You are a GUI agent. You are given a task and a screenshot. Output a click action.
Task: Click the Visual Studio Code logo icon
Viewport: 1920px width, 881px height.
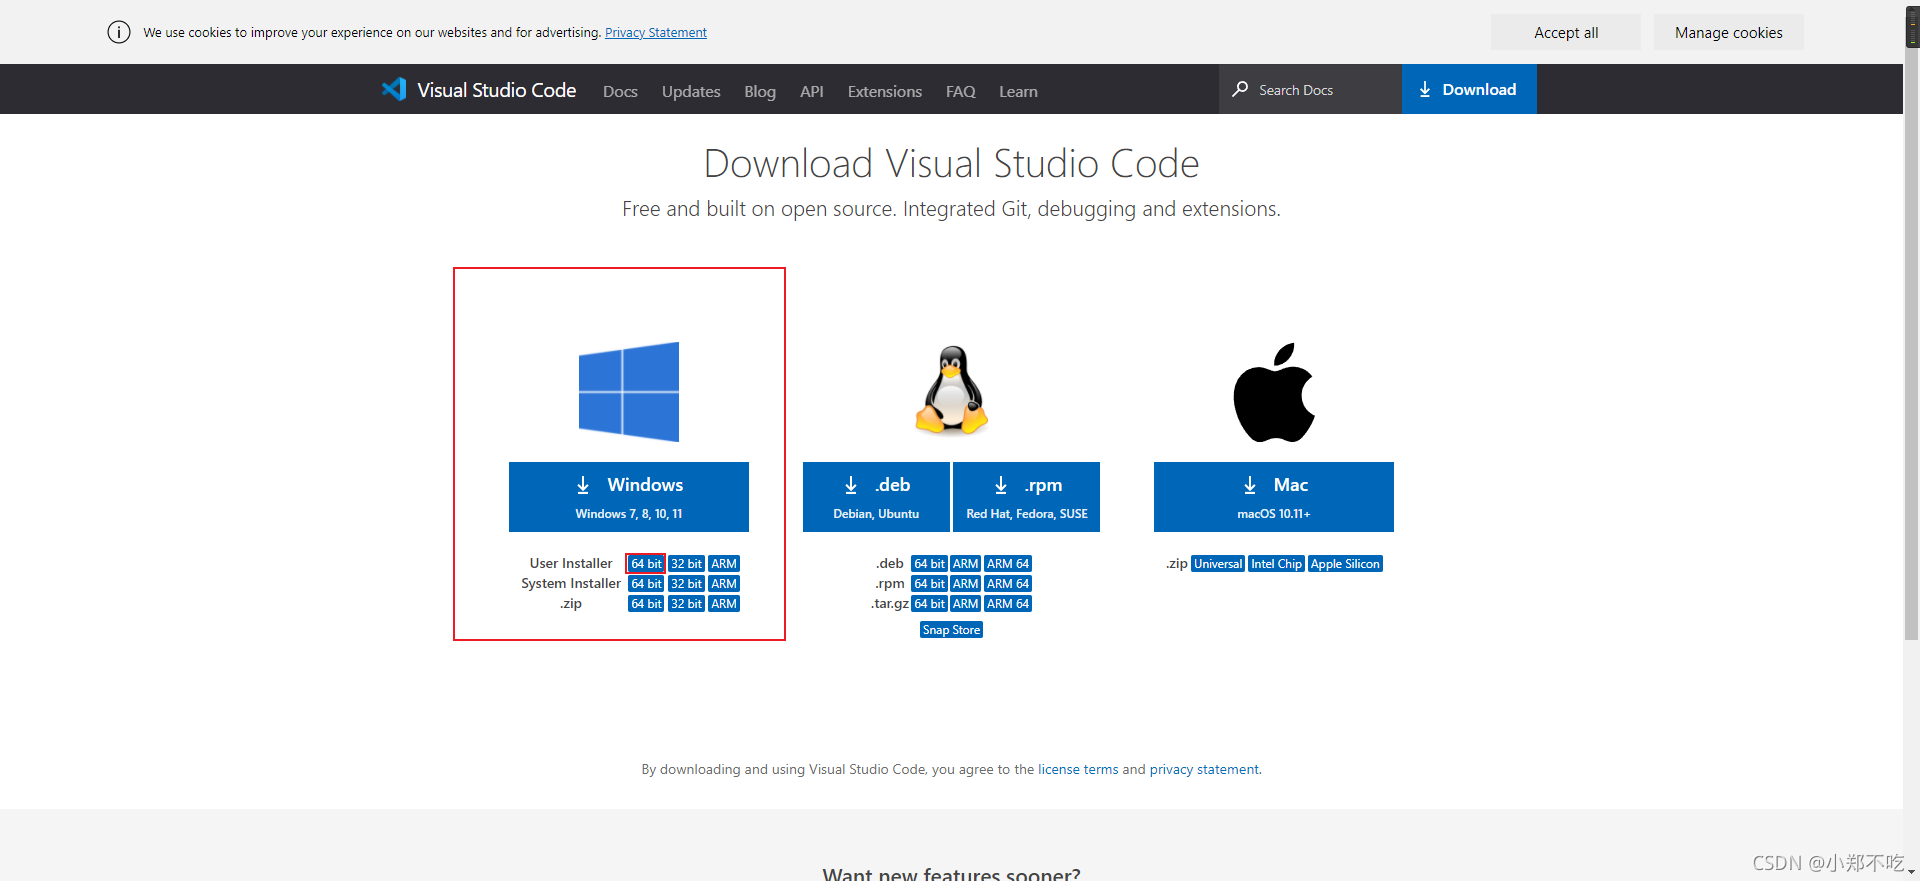click(x=394, y=89)
